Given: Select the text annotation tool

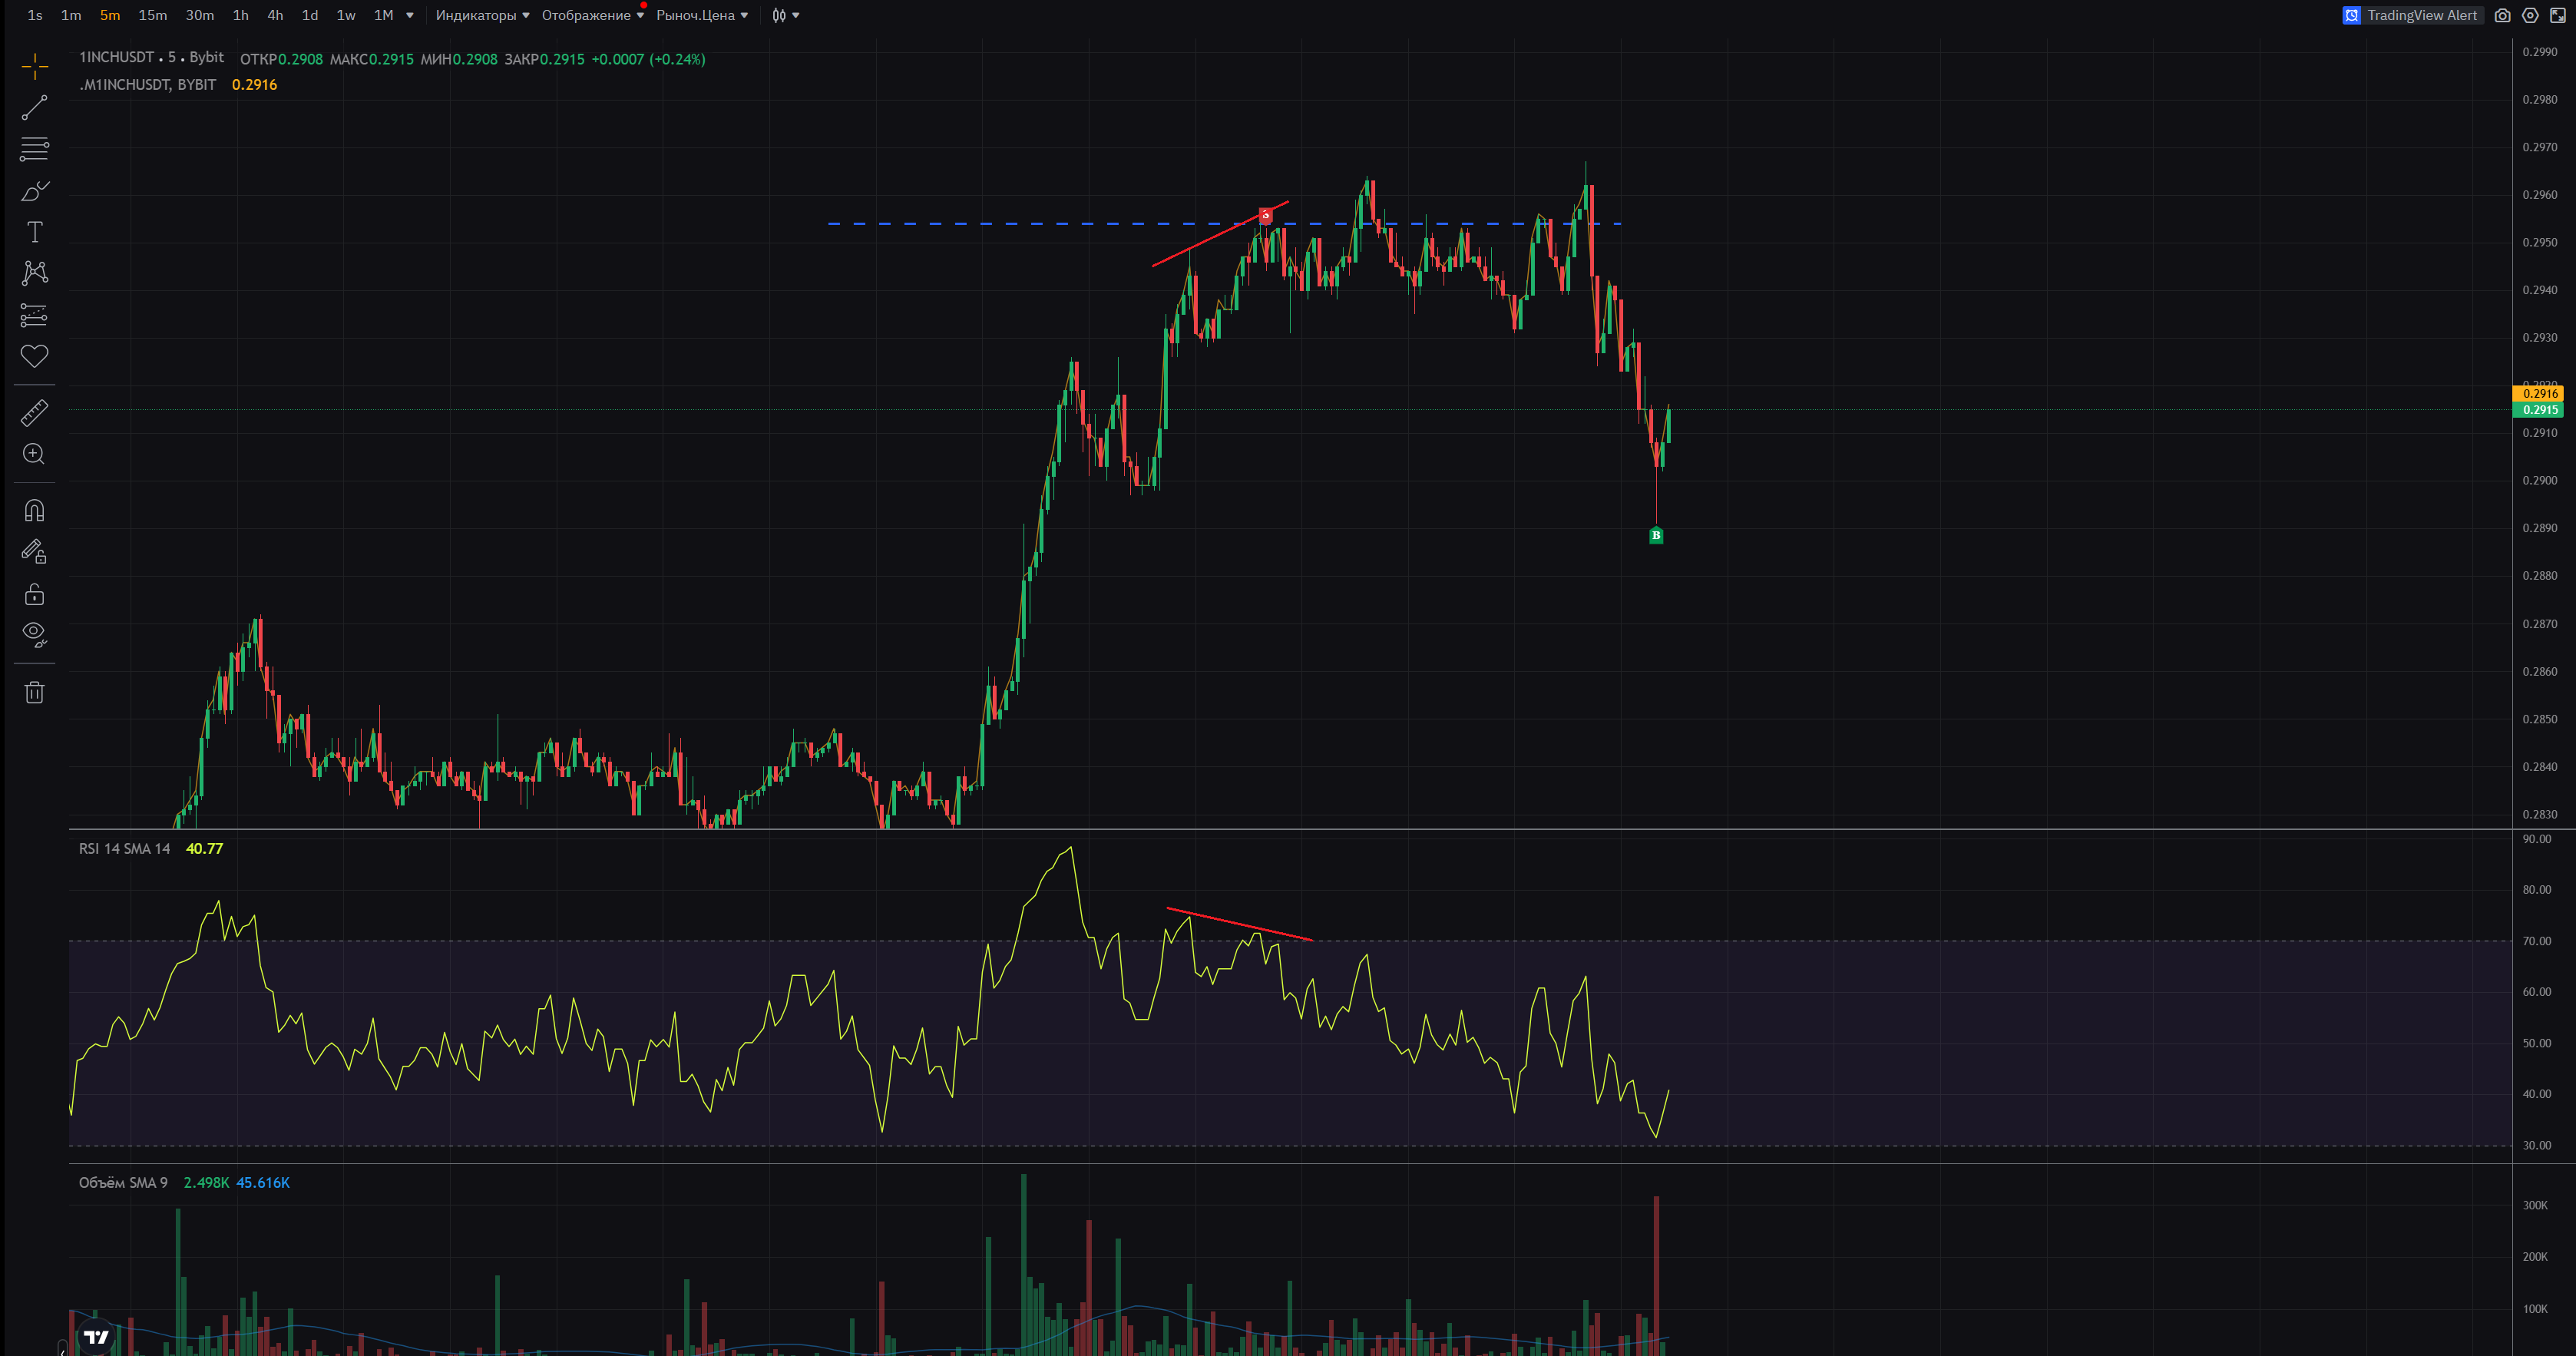Looking at the screenshot, I should 34,232.
